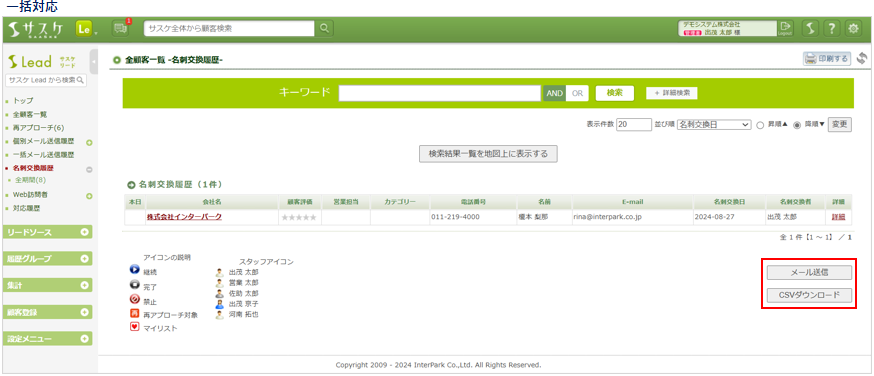Viewport: 874px width, 376px height.
Task: Click the magnifier search icon in top bar
Action: (325, 28)
